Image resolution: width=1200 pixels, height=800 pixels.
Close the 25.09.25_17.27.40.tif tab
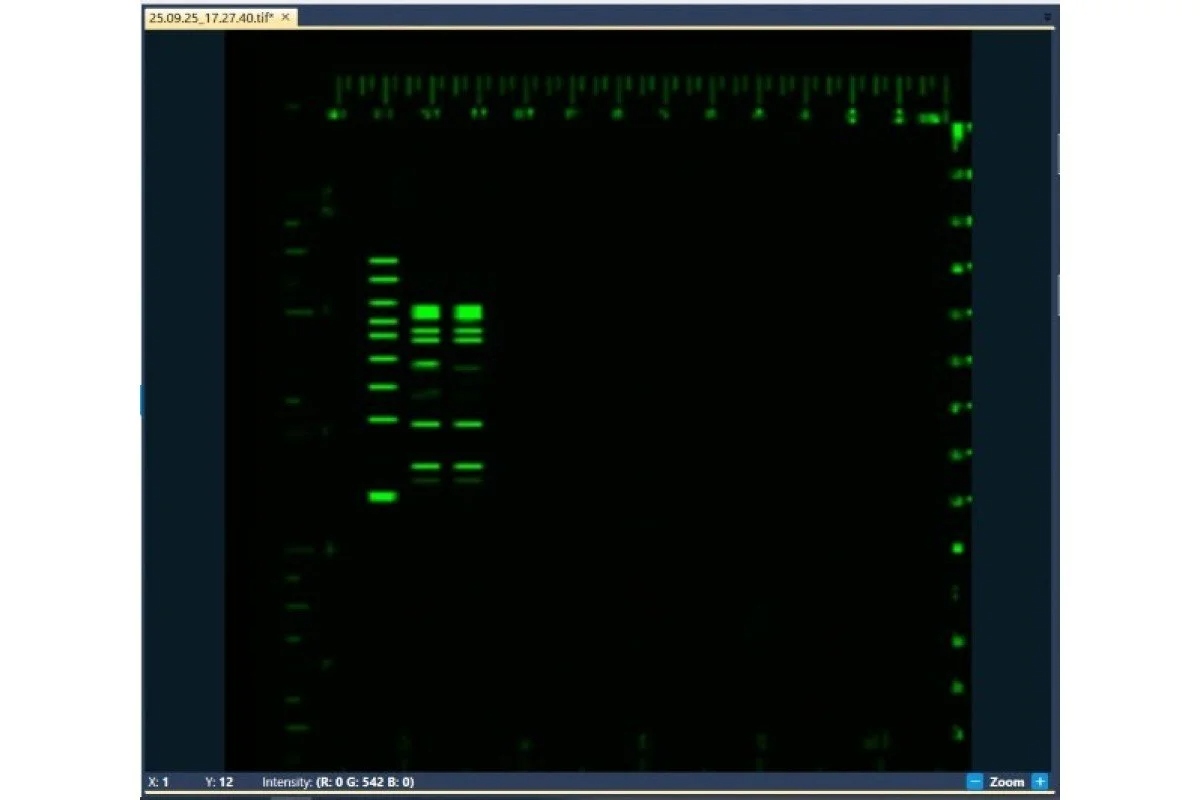click(x=286, y=17)
